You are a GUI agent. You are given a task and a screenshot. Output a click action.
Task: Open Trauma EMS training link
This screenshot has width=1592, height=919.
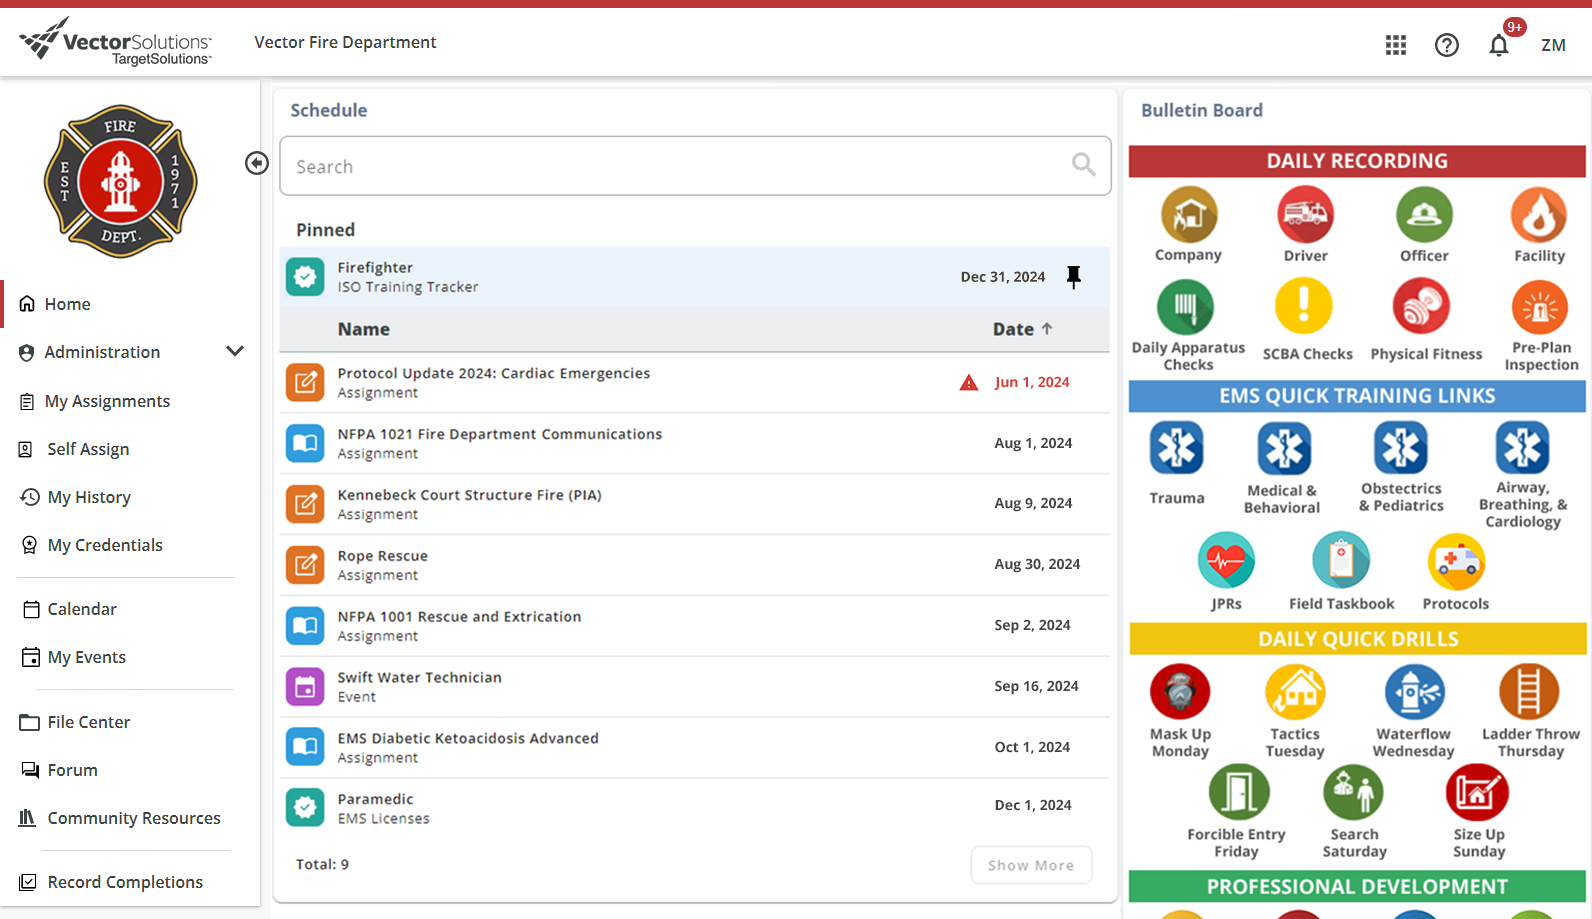(x=1177, y=448)
